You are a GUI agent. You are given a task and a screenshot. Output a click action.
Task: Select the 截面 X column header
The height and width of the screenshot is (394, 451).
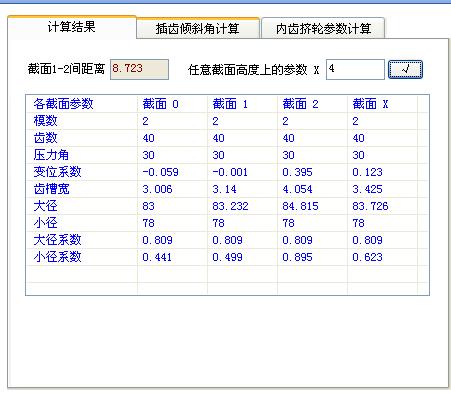coord(370,104)
